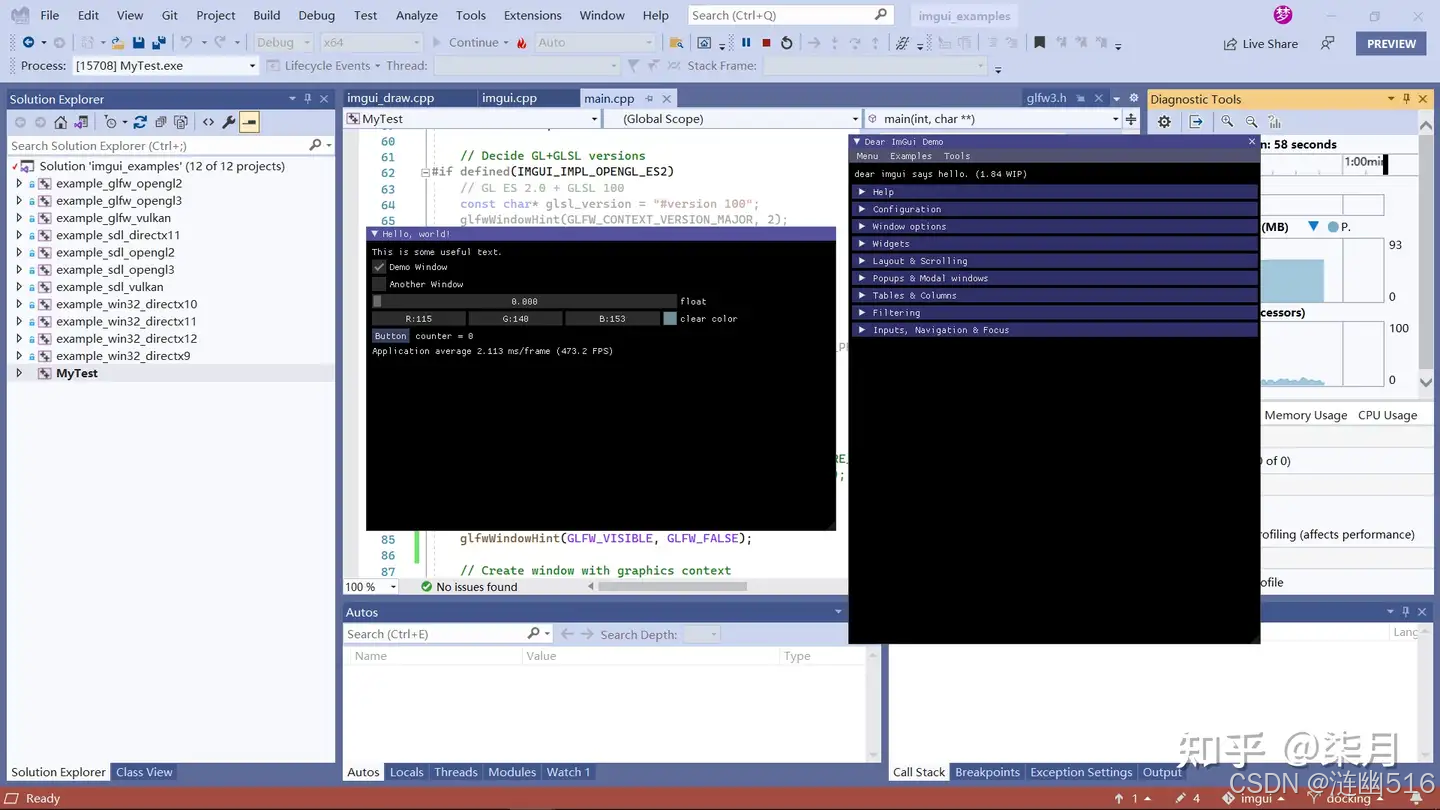This screenshot has width=1440, height=810.
Task: Click the Pause (Break All) debug icon
Action: click(x=746, y=43)
